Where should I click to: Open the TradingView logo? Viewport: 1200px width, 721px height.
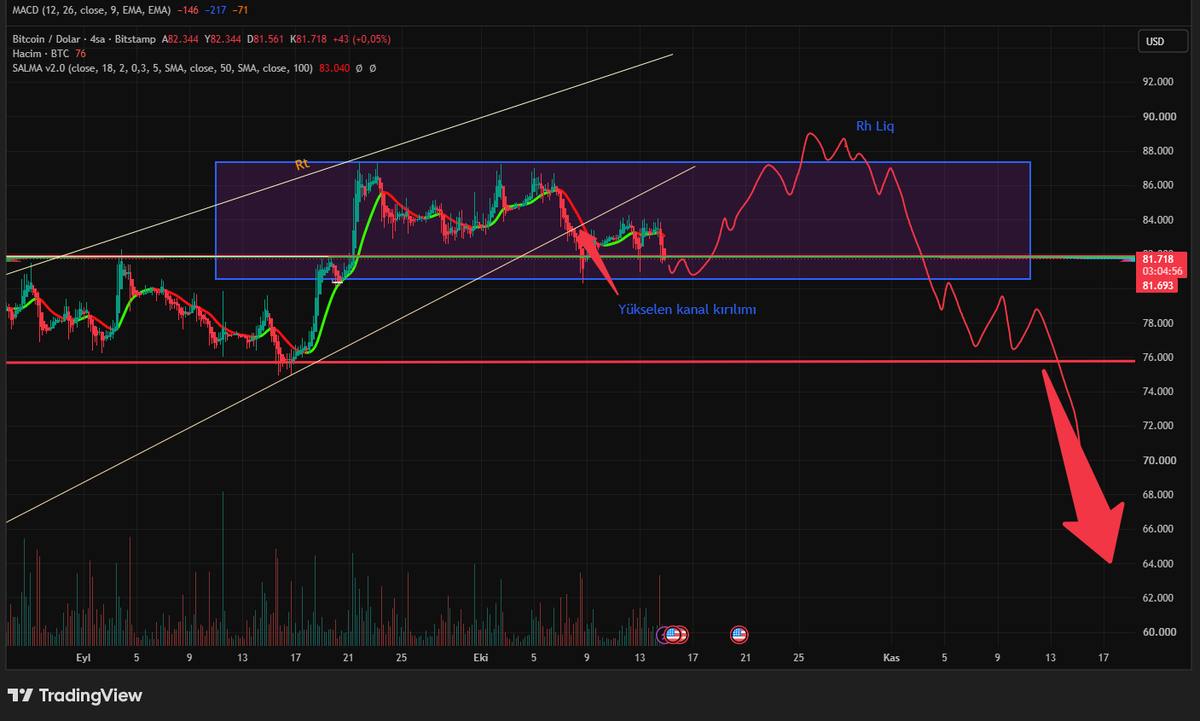(75, 695)
